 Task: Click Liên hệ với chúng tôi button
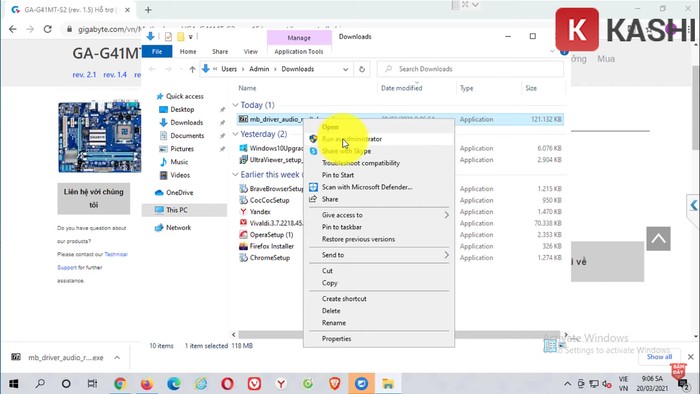93,198
